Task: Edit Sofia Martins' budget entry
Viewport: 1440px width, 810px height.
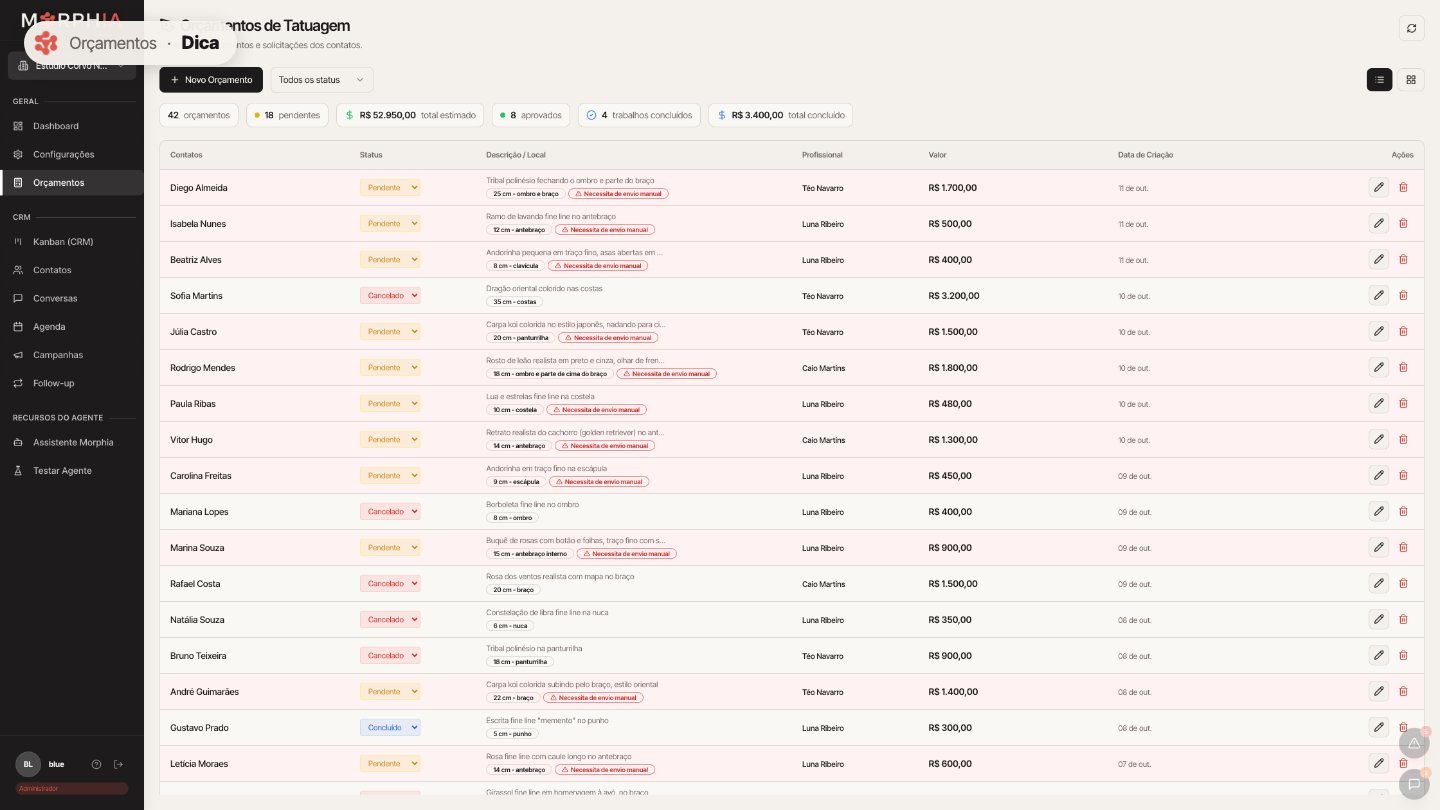Action: click(x=1379, y=295)
